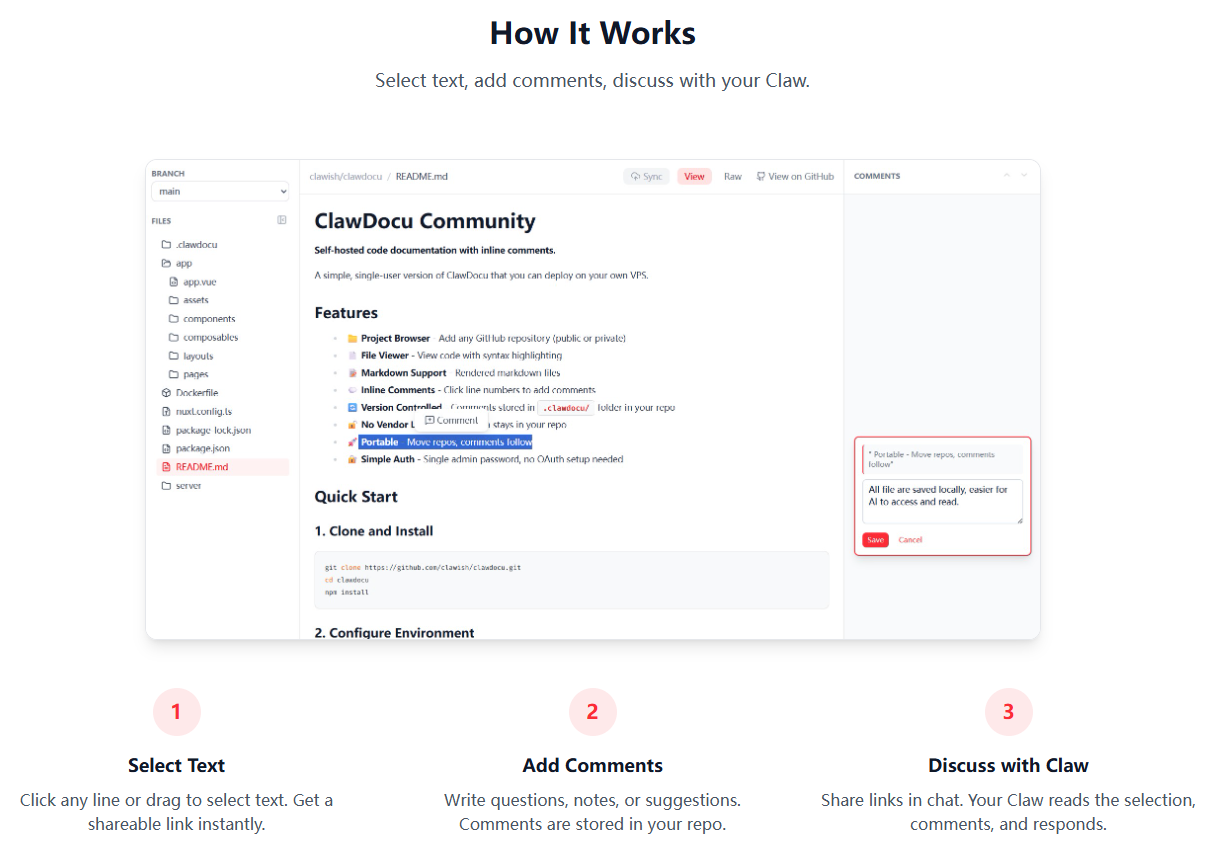This screenshot has width=1215, height=861.
Task: Click the git clone code block
Action: tap(572, 580)
